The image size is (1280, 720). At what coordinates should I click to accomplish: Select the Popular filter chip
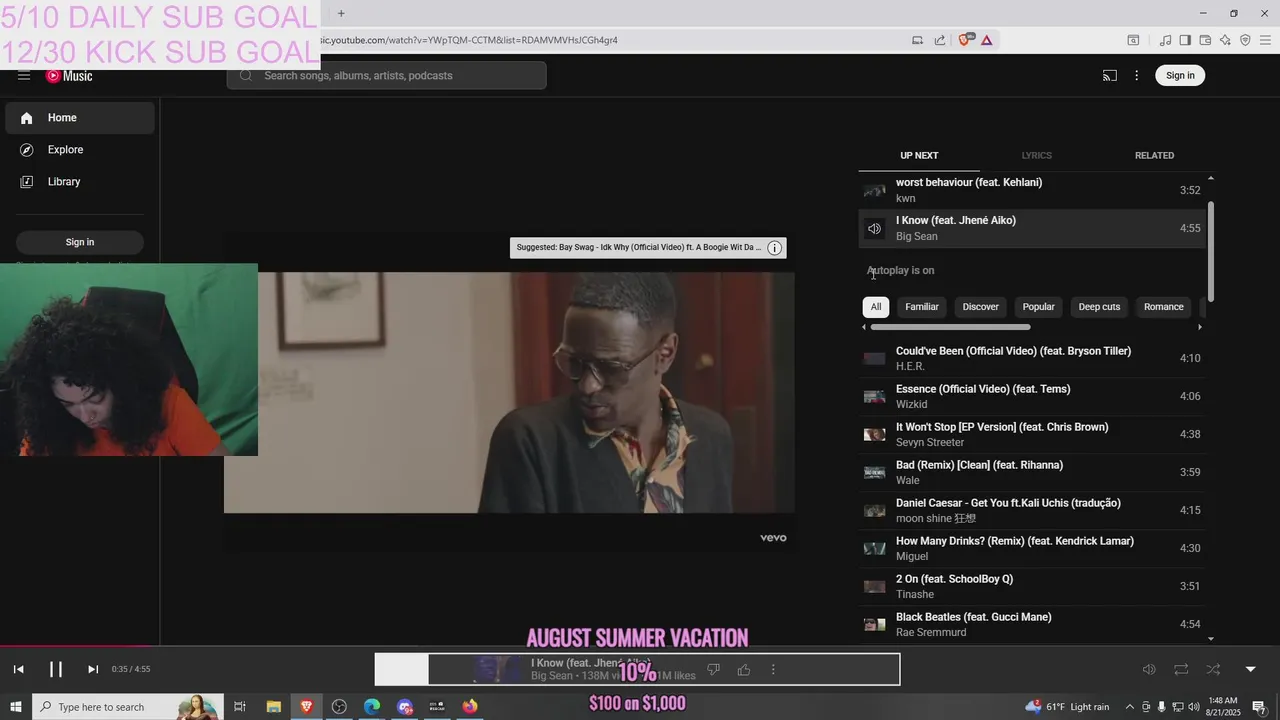point(1038,307)
